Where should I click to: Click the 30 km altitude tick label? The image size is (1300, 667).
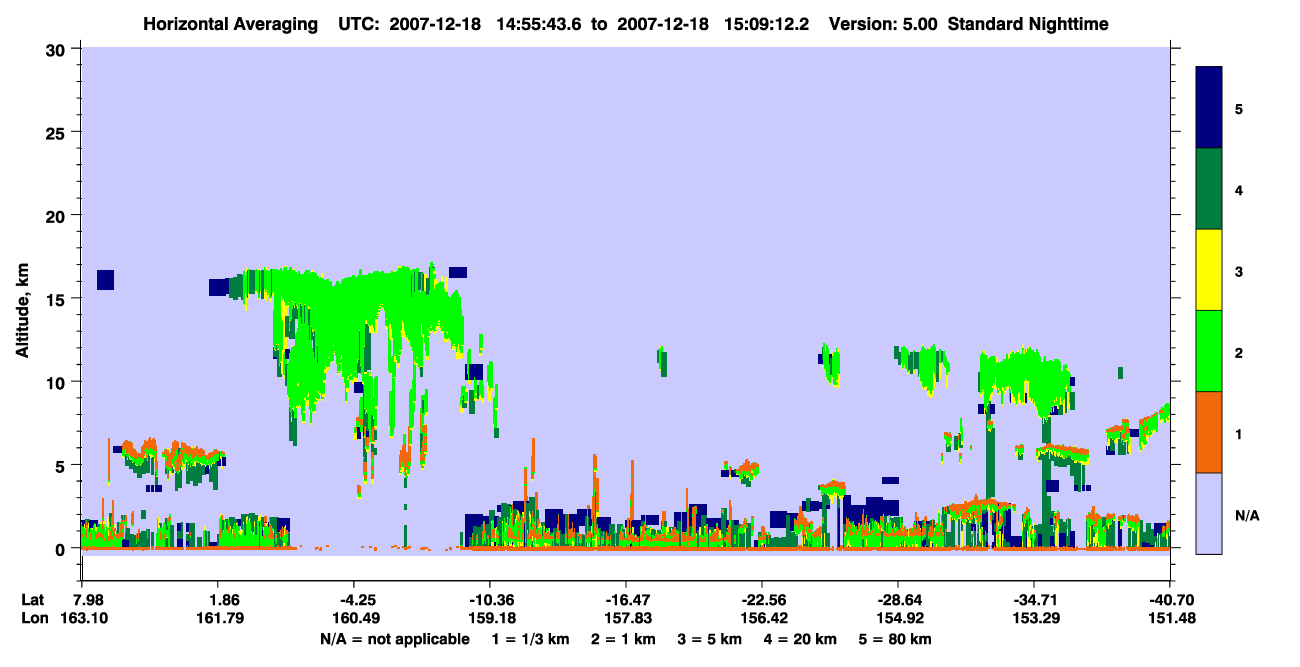point(58,48)
